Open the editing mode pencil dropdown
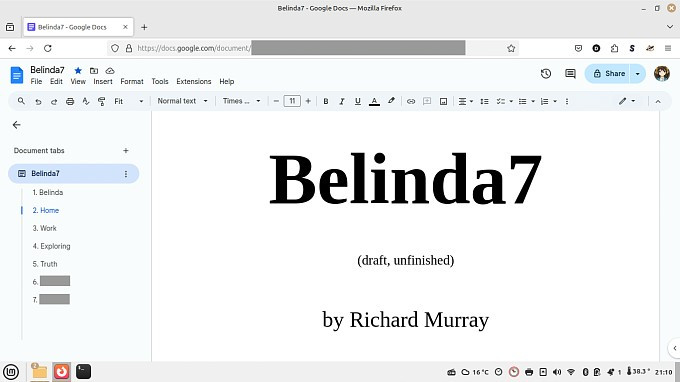This screenshot has height=382, width=680. (x=627, y=101)
